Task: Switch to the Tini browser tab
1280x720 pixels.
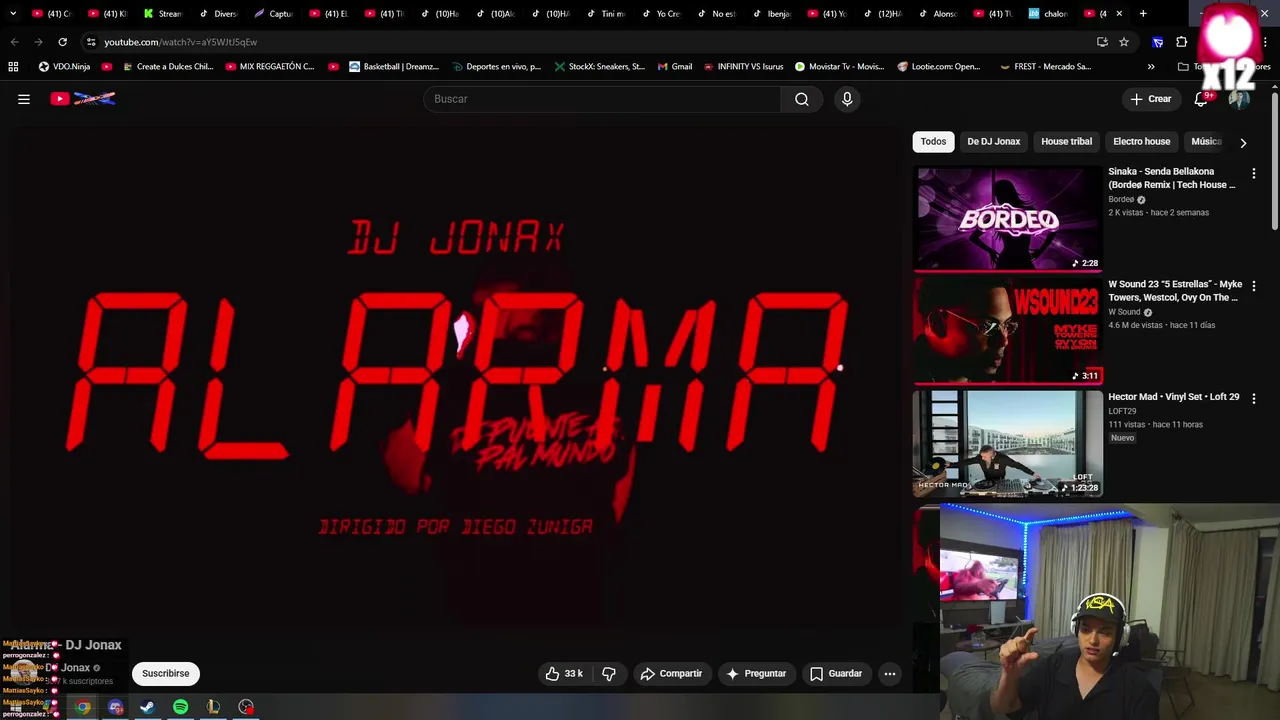Action: click(607, 14)
